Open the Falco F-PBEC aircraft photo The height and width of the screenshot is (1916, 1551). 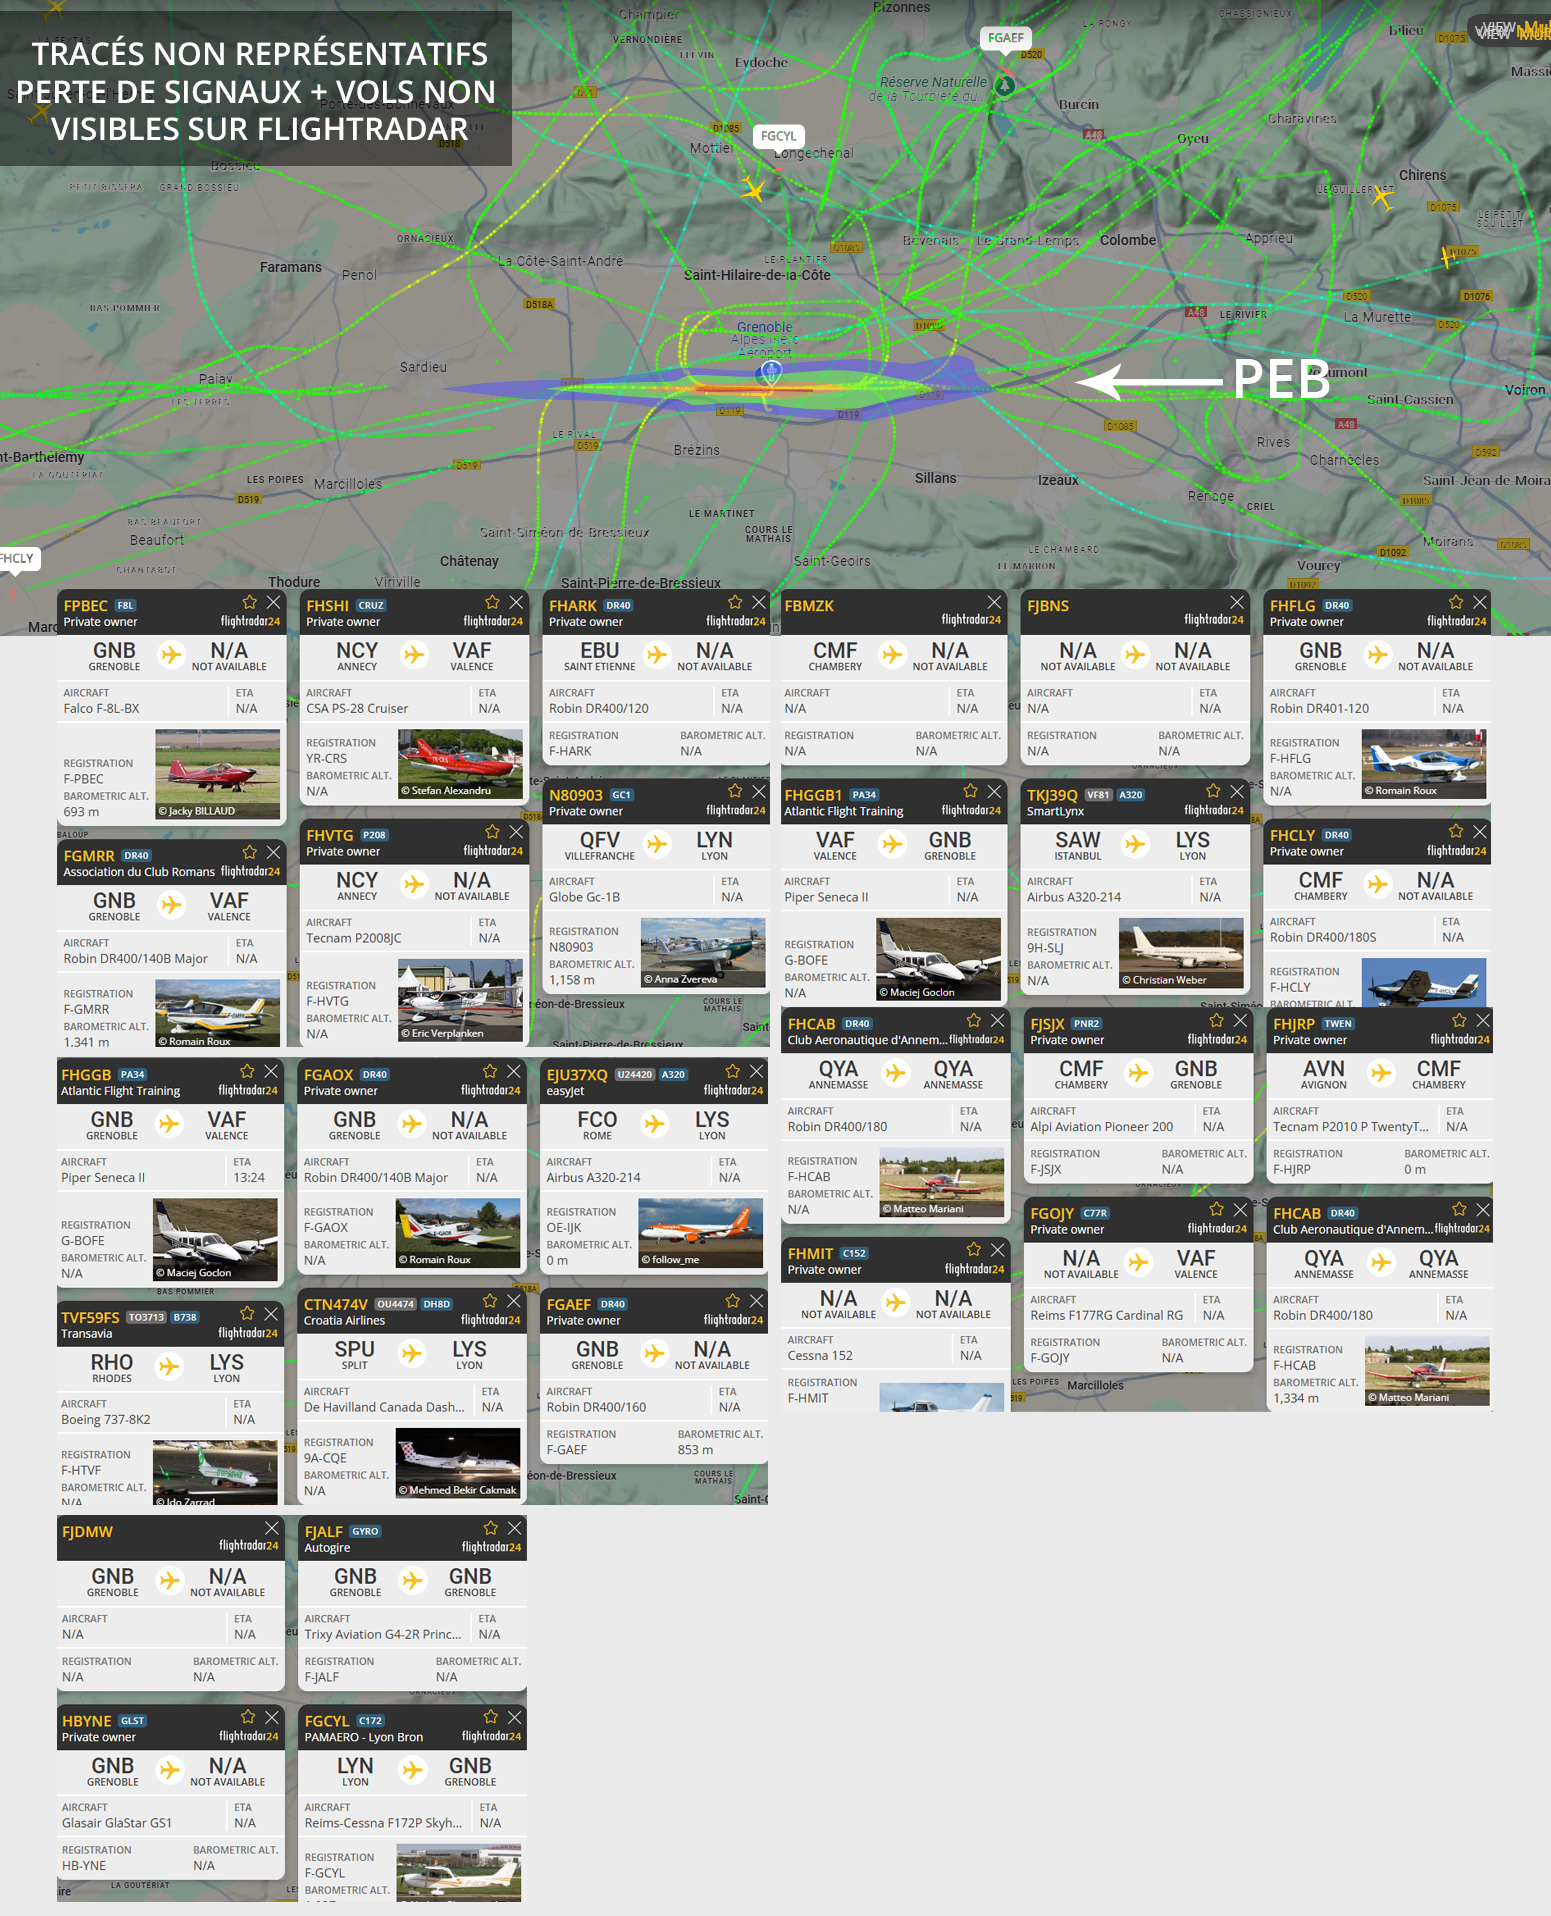tap(217, 773)
